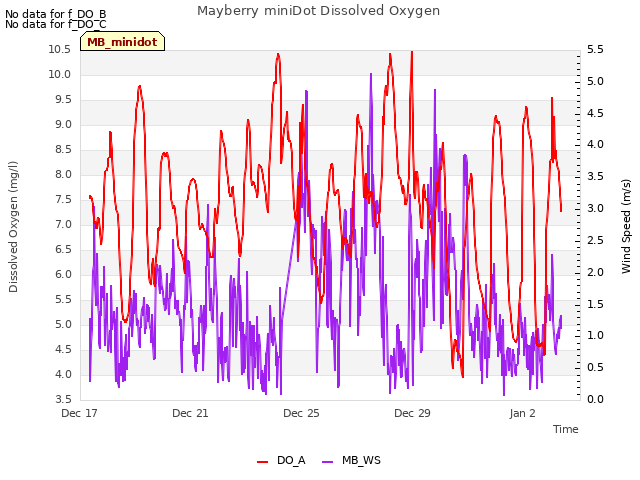Click the 1.0 wind speed axis value
This screenshot has height=480, width=640.
pos(595,336)
